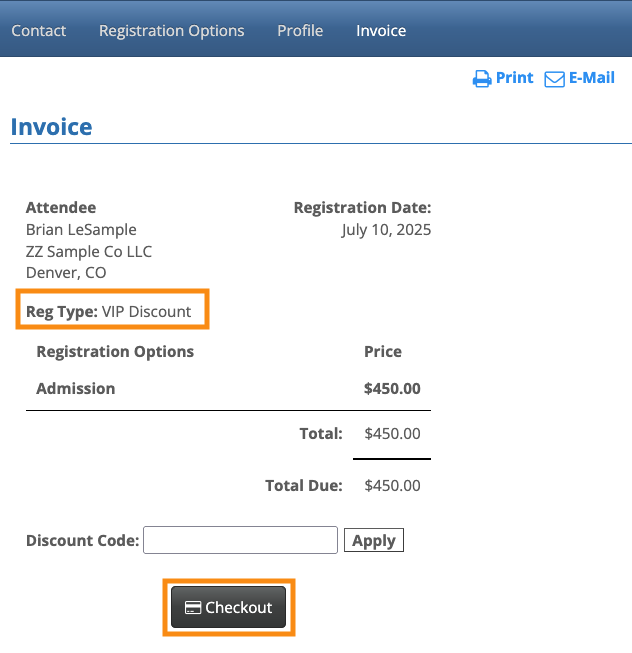This screenshot has width=632, height=653.
Task: Click the attendee name Brian LeSample
Action: [81, 230]
